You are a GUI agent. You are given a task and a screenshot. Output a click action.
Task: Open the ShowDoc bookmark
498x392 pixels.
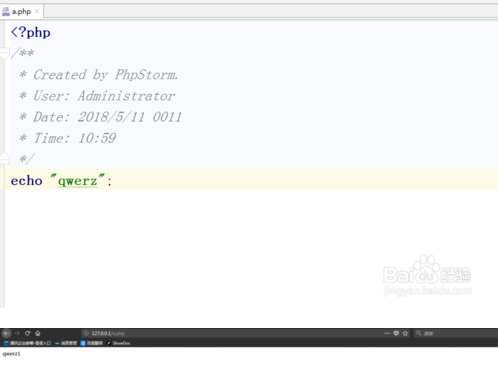(x=119, y=343)
